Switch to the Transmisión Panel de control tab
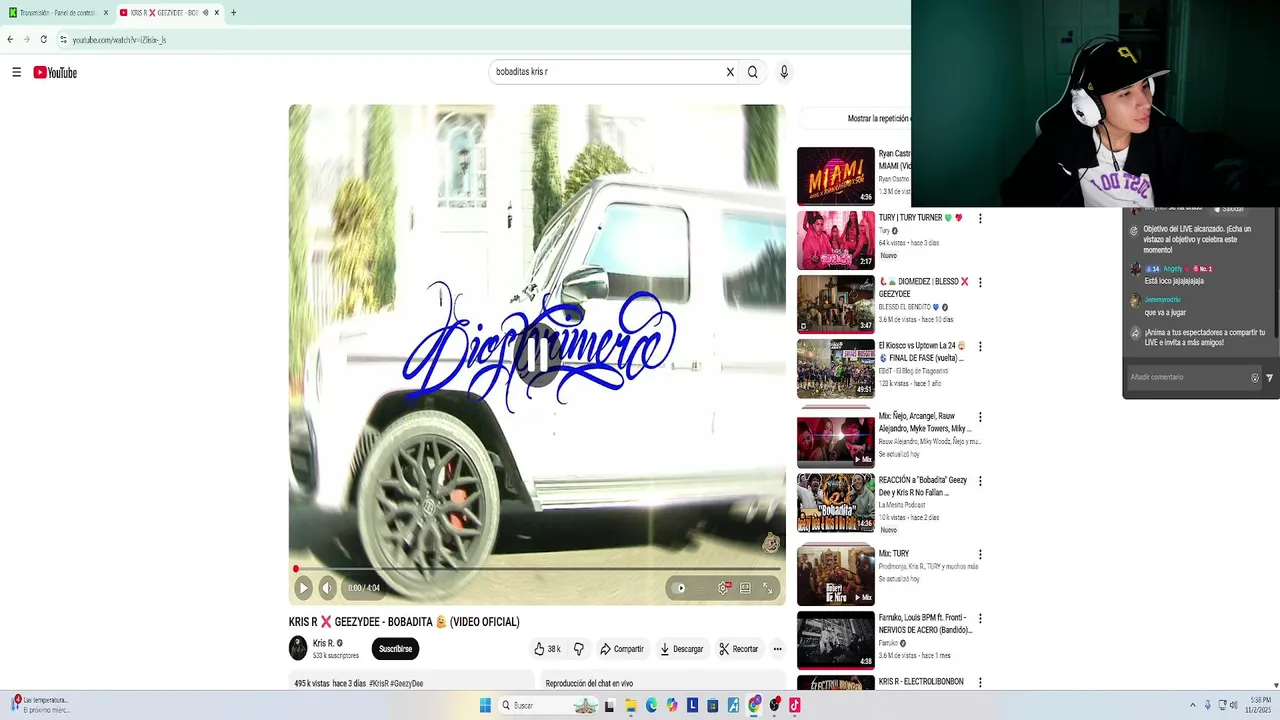Image resolution: width=1280 pixels, height=720 pixels. click(58, 13)
